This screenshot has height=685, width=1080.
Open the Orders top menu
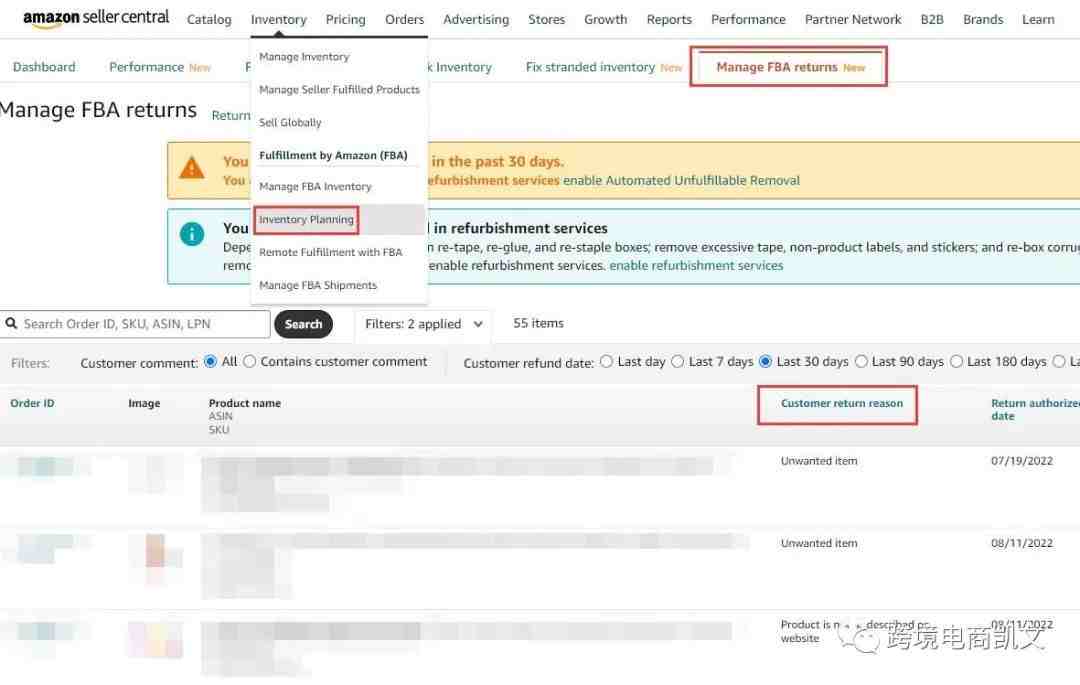[x=404, y=19]
